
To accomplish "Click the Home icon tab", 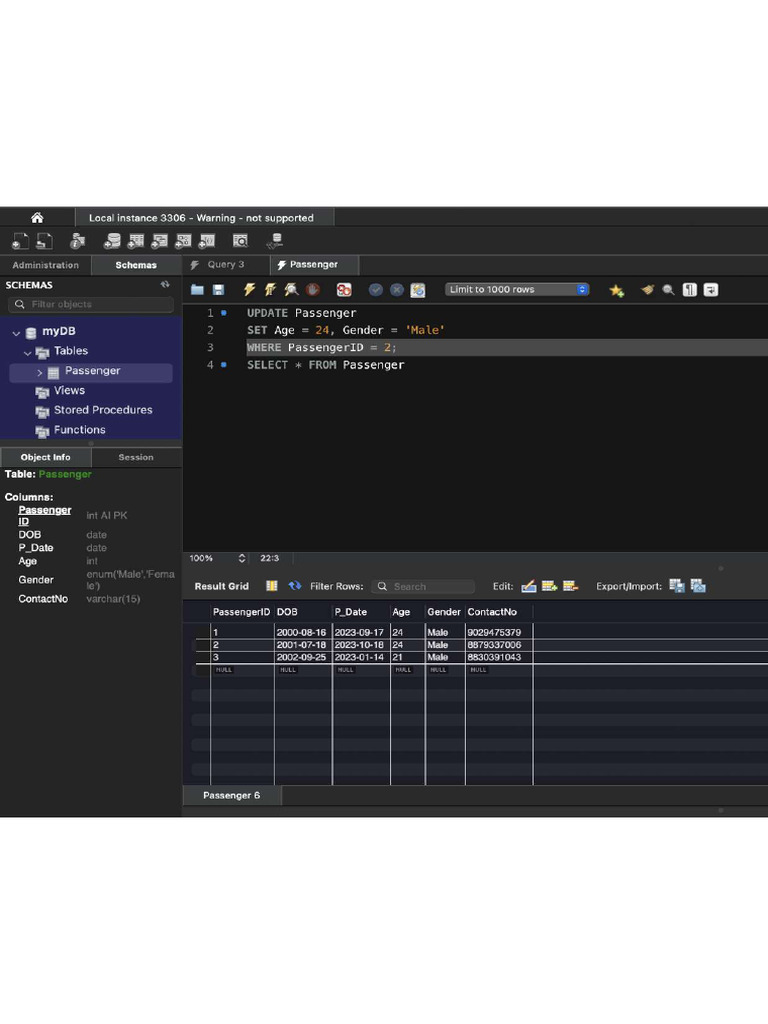I will tap(37, 218).
